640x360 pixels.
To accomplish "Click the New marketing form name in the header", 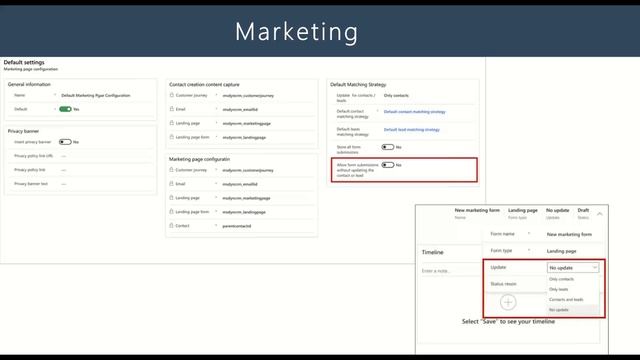I will pos(477,210).
